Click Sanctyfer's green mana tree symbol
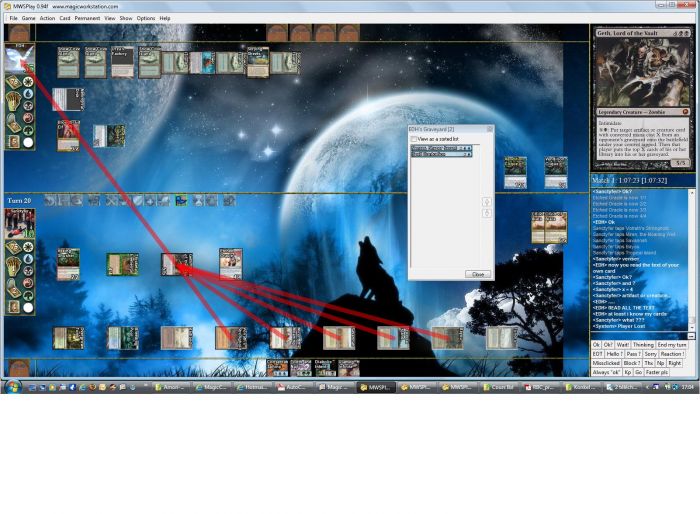 pyautogui.click(x=28, y=296)
